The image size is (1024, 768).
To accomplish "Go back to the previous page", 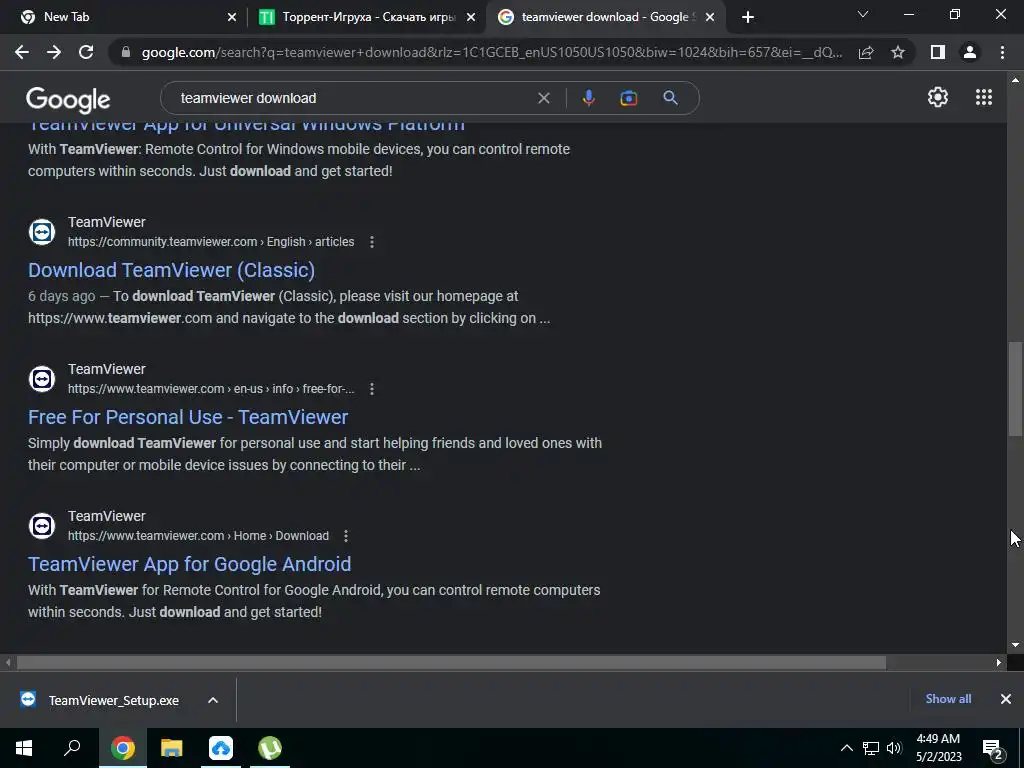I will tap(22, 52).
